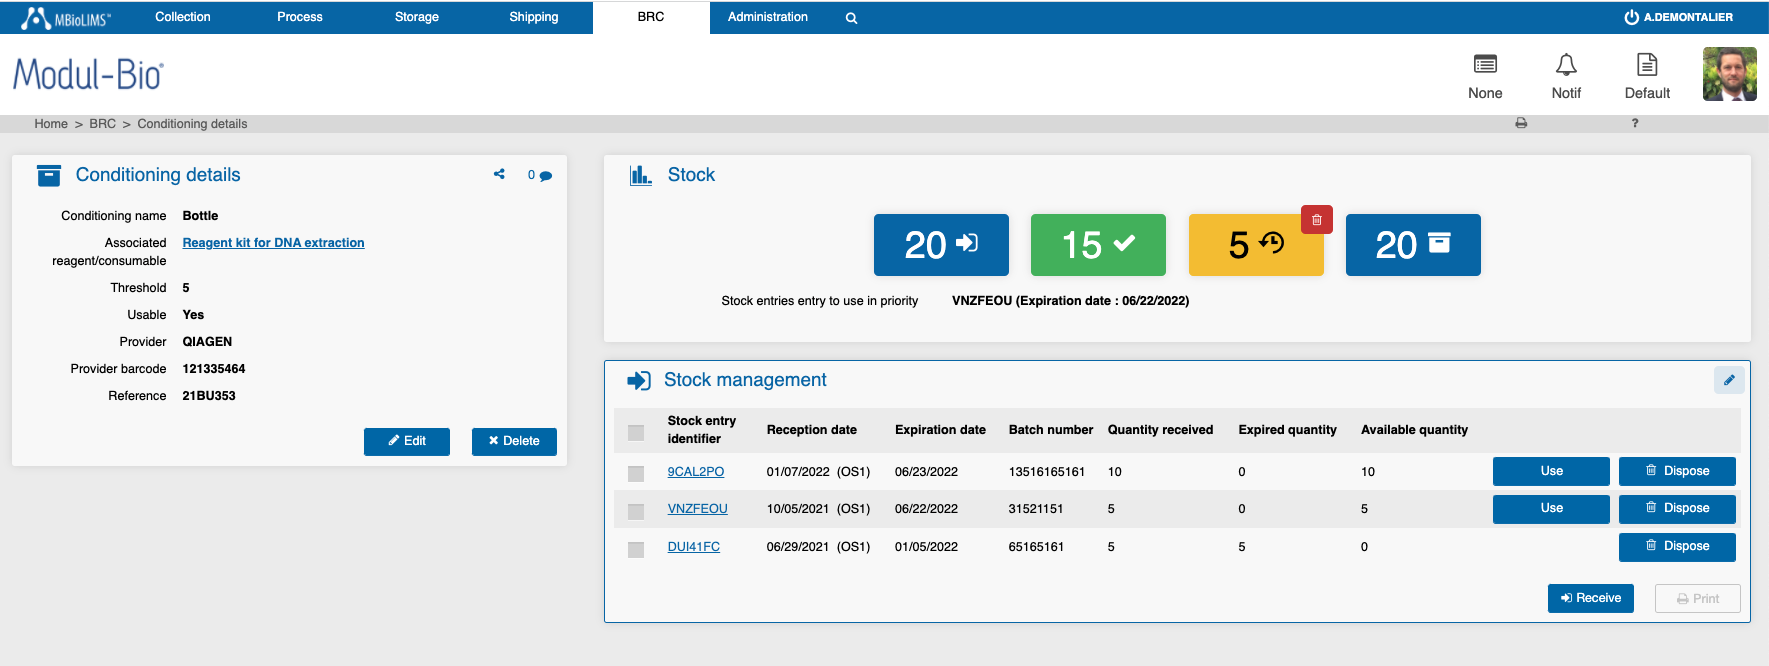1769x666 pixels.
Task: Open the Default document icon
Action: click(x=1647, y=66)
